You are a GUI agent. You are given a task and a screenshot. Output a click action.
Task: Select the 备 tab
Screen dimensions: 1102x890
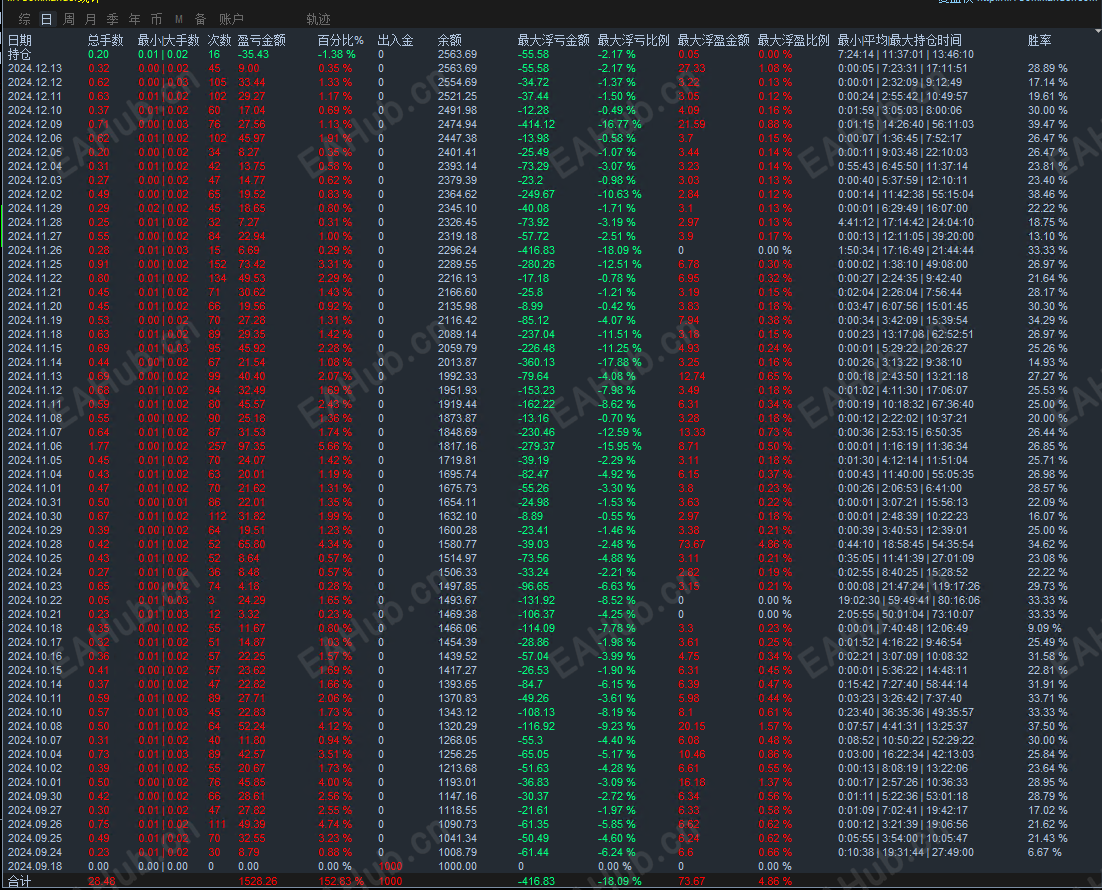click(x=200, y=19)
